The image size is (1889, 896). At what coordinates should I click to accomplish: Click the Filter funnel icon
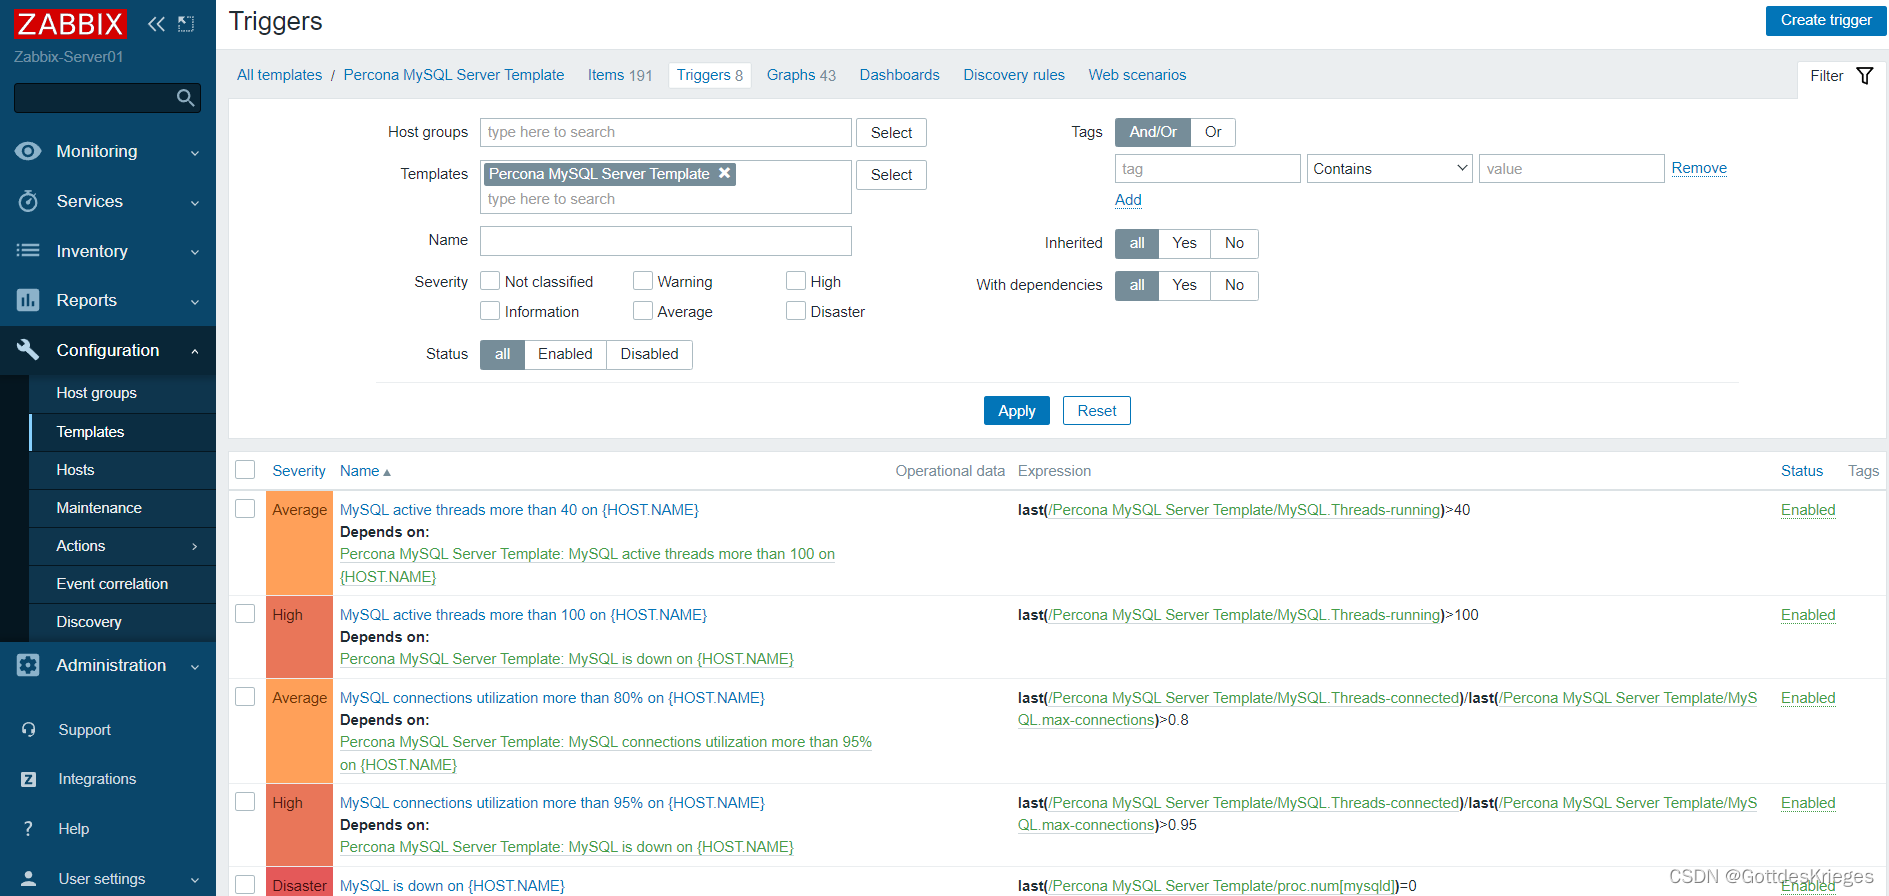[x=1865, y=76]
